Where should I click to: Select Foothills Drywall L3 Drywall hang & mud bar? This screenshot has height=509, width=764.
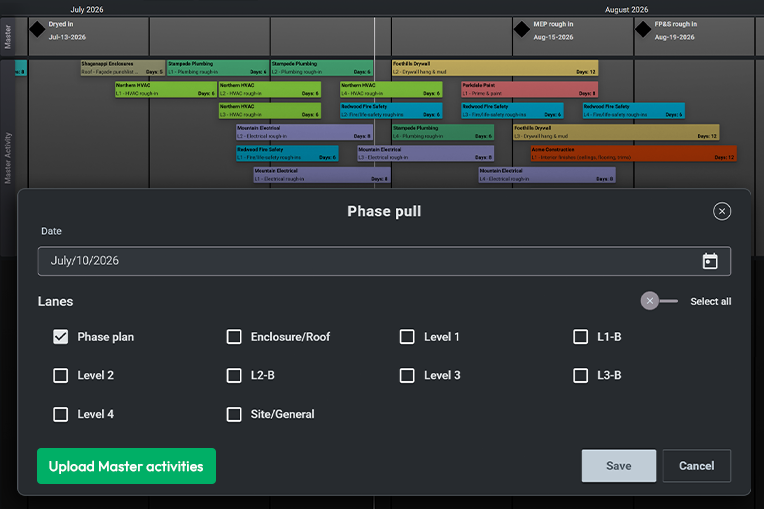[616, 132]
